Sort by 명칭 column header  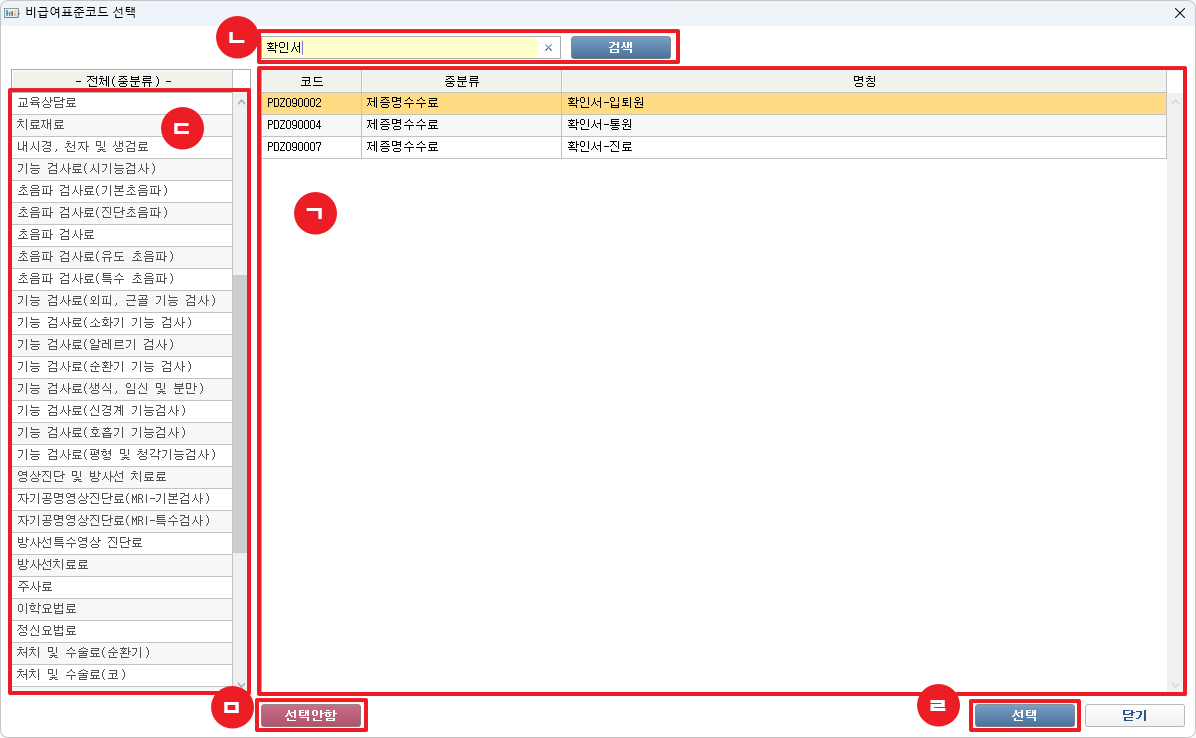pos(864,81)
